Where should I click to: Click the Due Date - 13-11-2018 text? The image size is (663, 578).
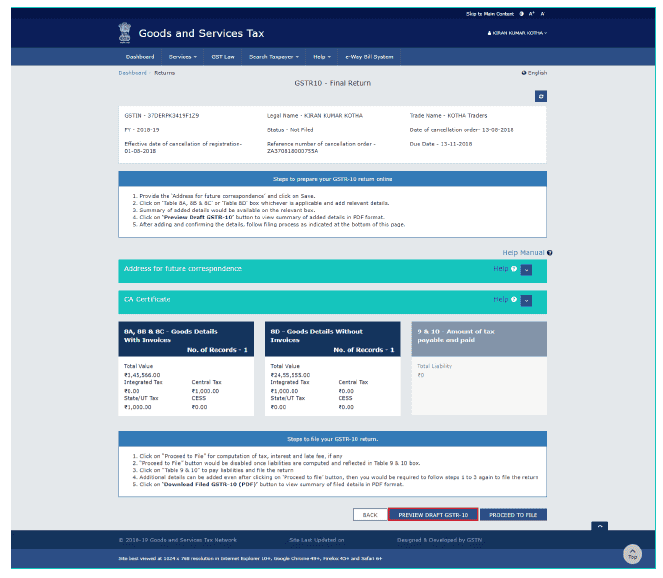pyautogui.click(x=441, y=144)
